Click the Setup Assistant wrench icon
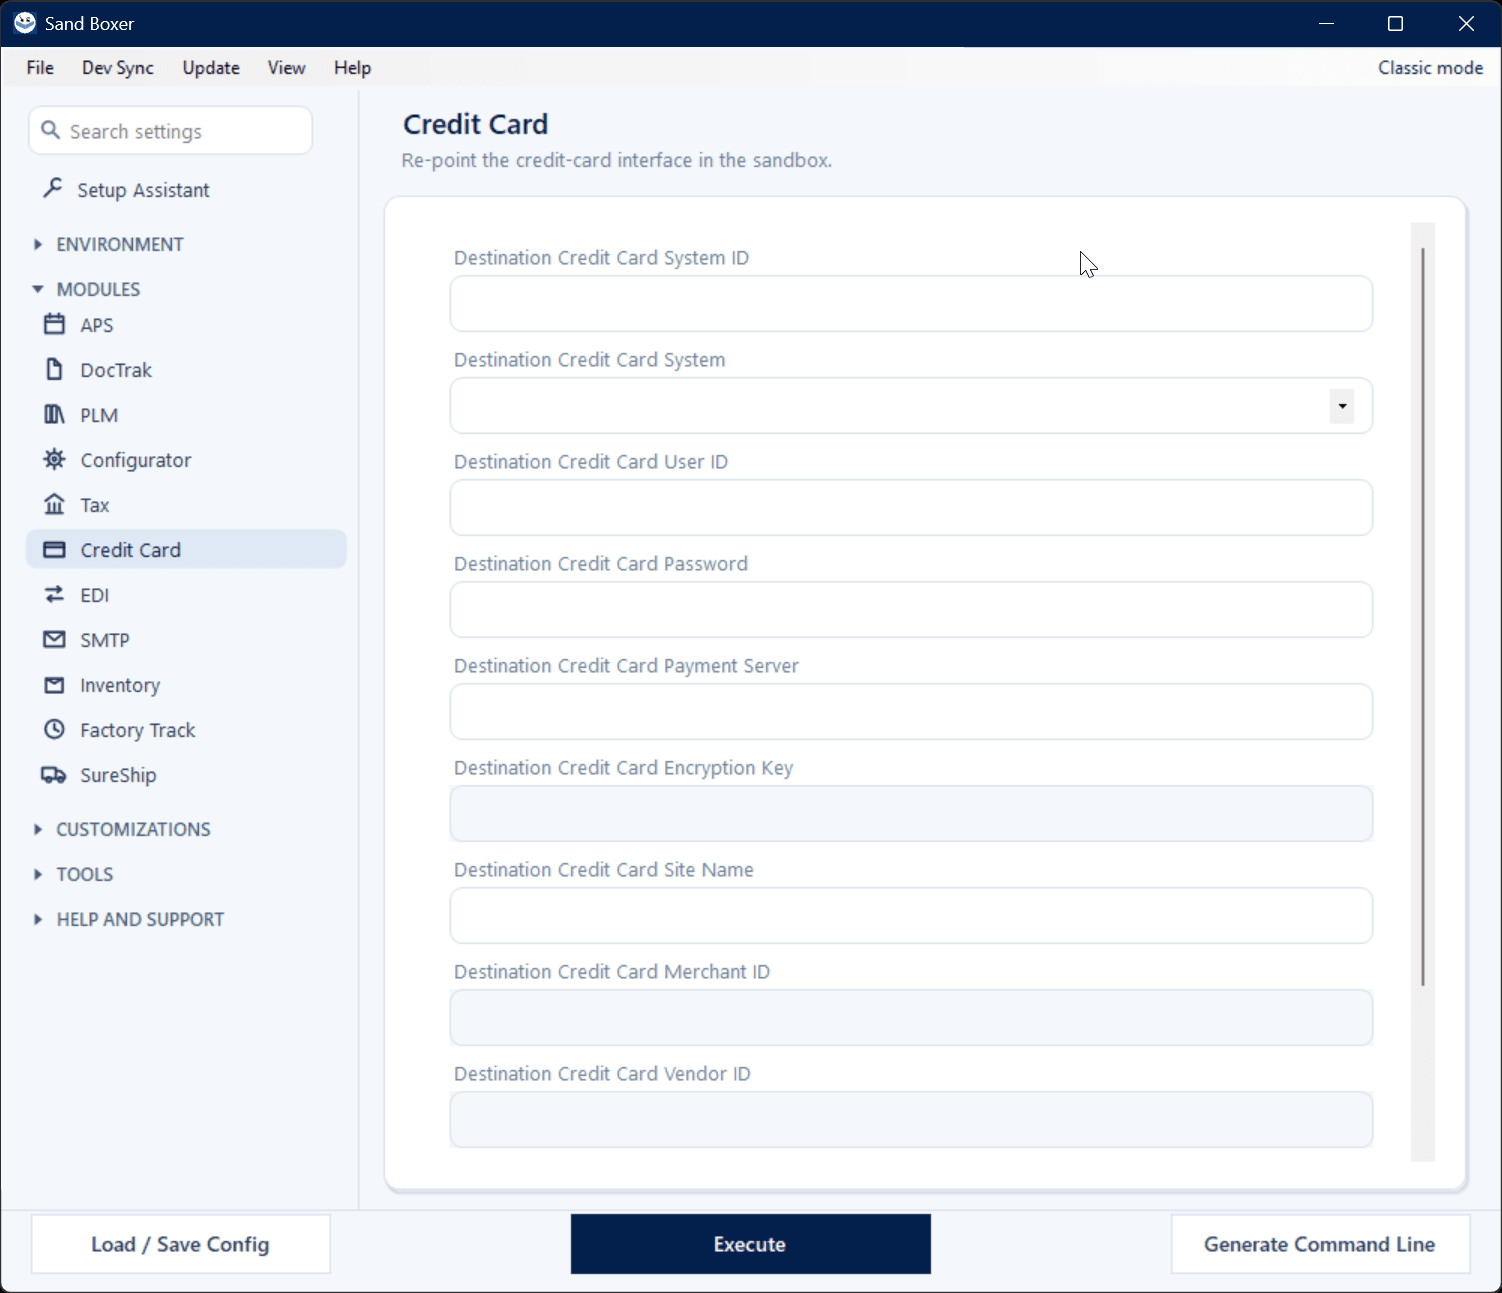This screenshot has width=1502, height=1293. click(x=53, y=189)
